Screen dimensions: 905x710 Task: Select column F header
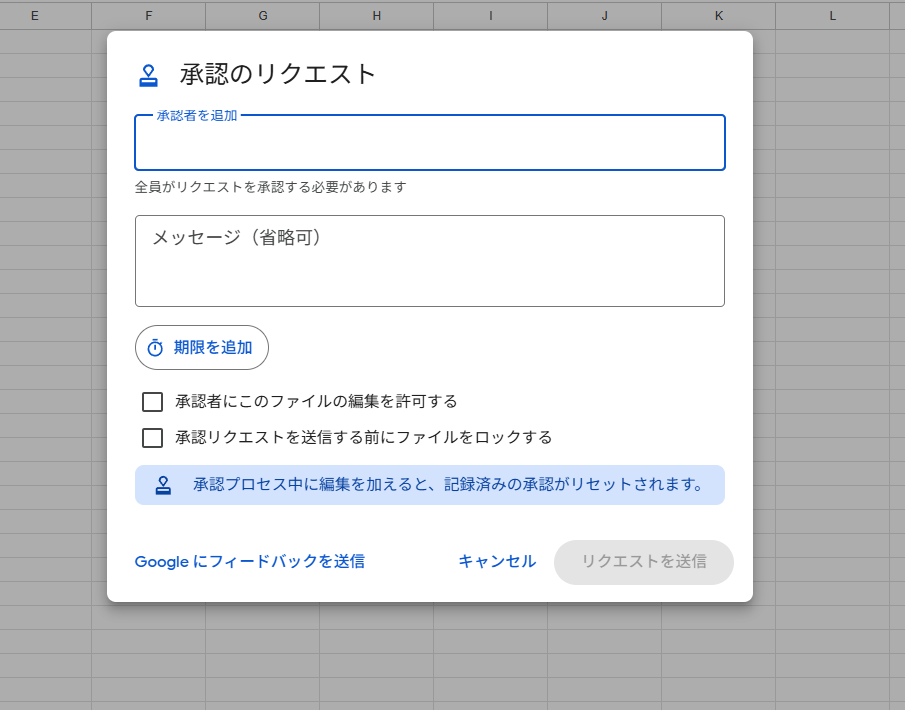coord(148,15)
